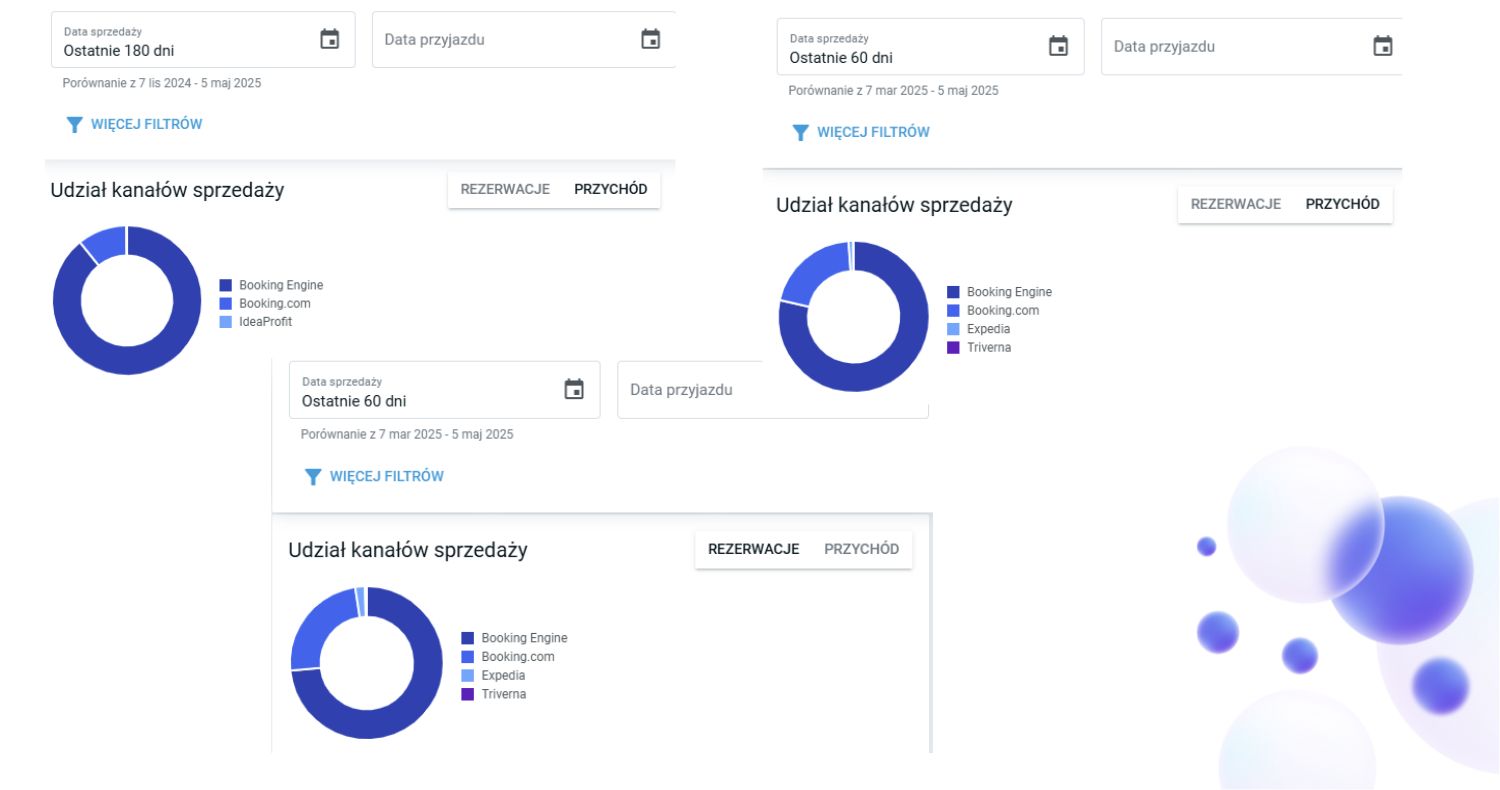Choose REZERWACJE tab in the bottom panel
This screenshot has height=790, width=1500.
tap(754, 549)
